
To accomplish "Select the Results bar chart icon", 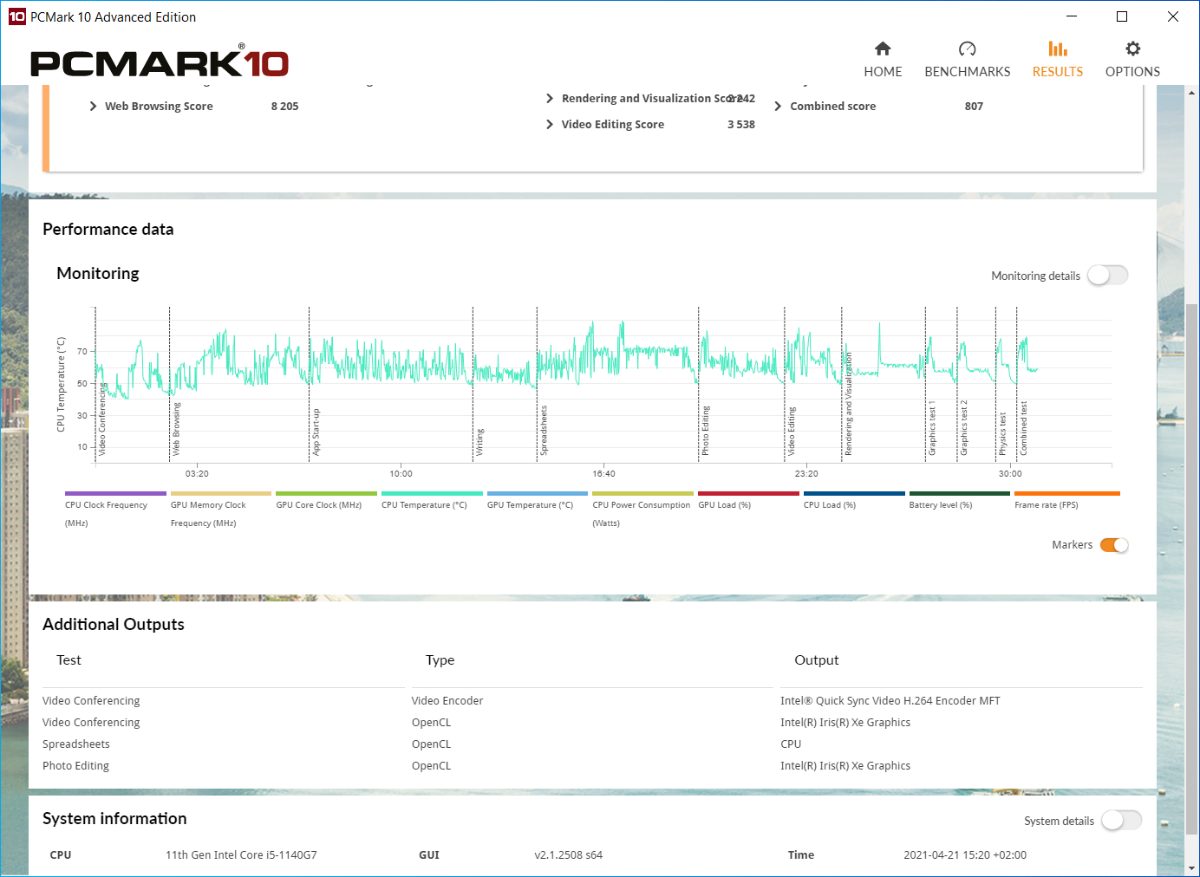I will 1057,50.
